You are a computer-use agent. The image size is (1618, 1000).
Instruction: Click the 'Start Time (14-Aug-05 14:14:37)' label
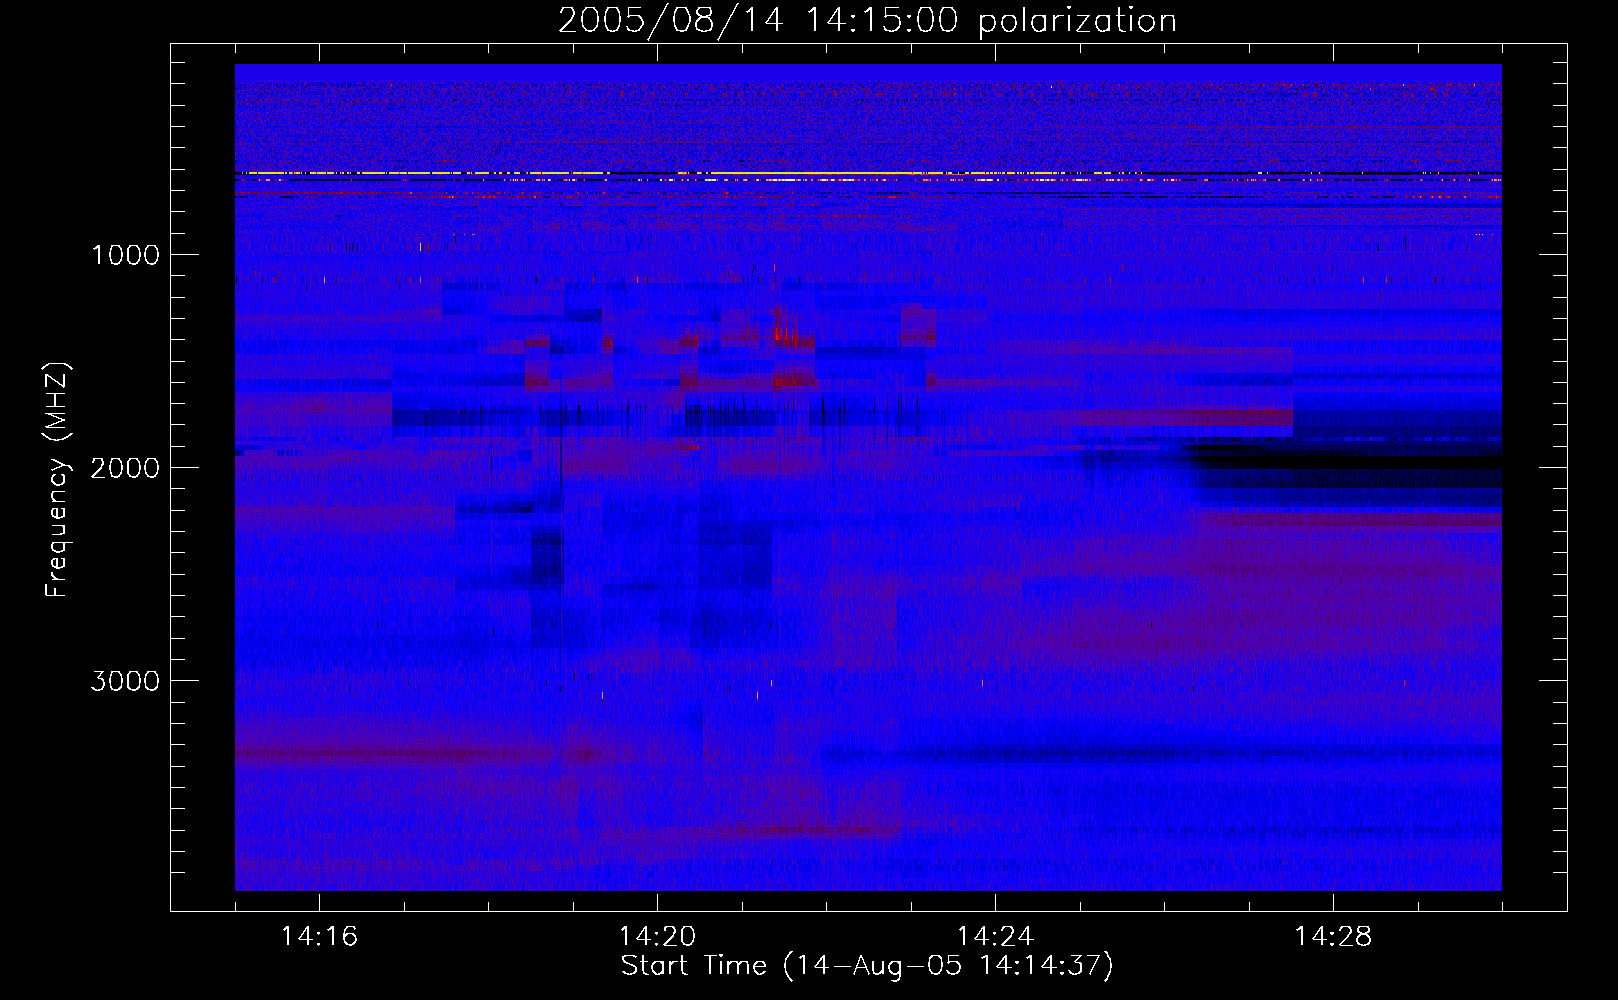coord(867,966)
